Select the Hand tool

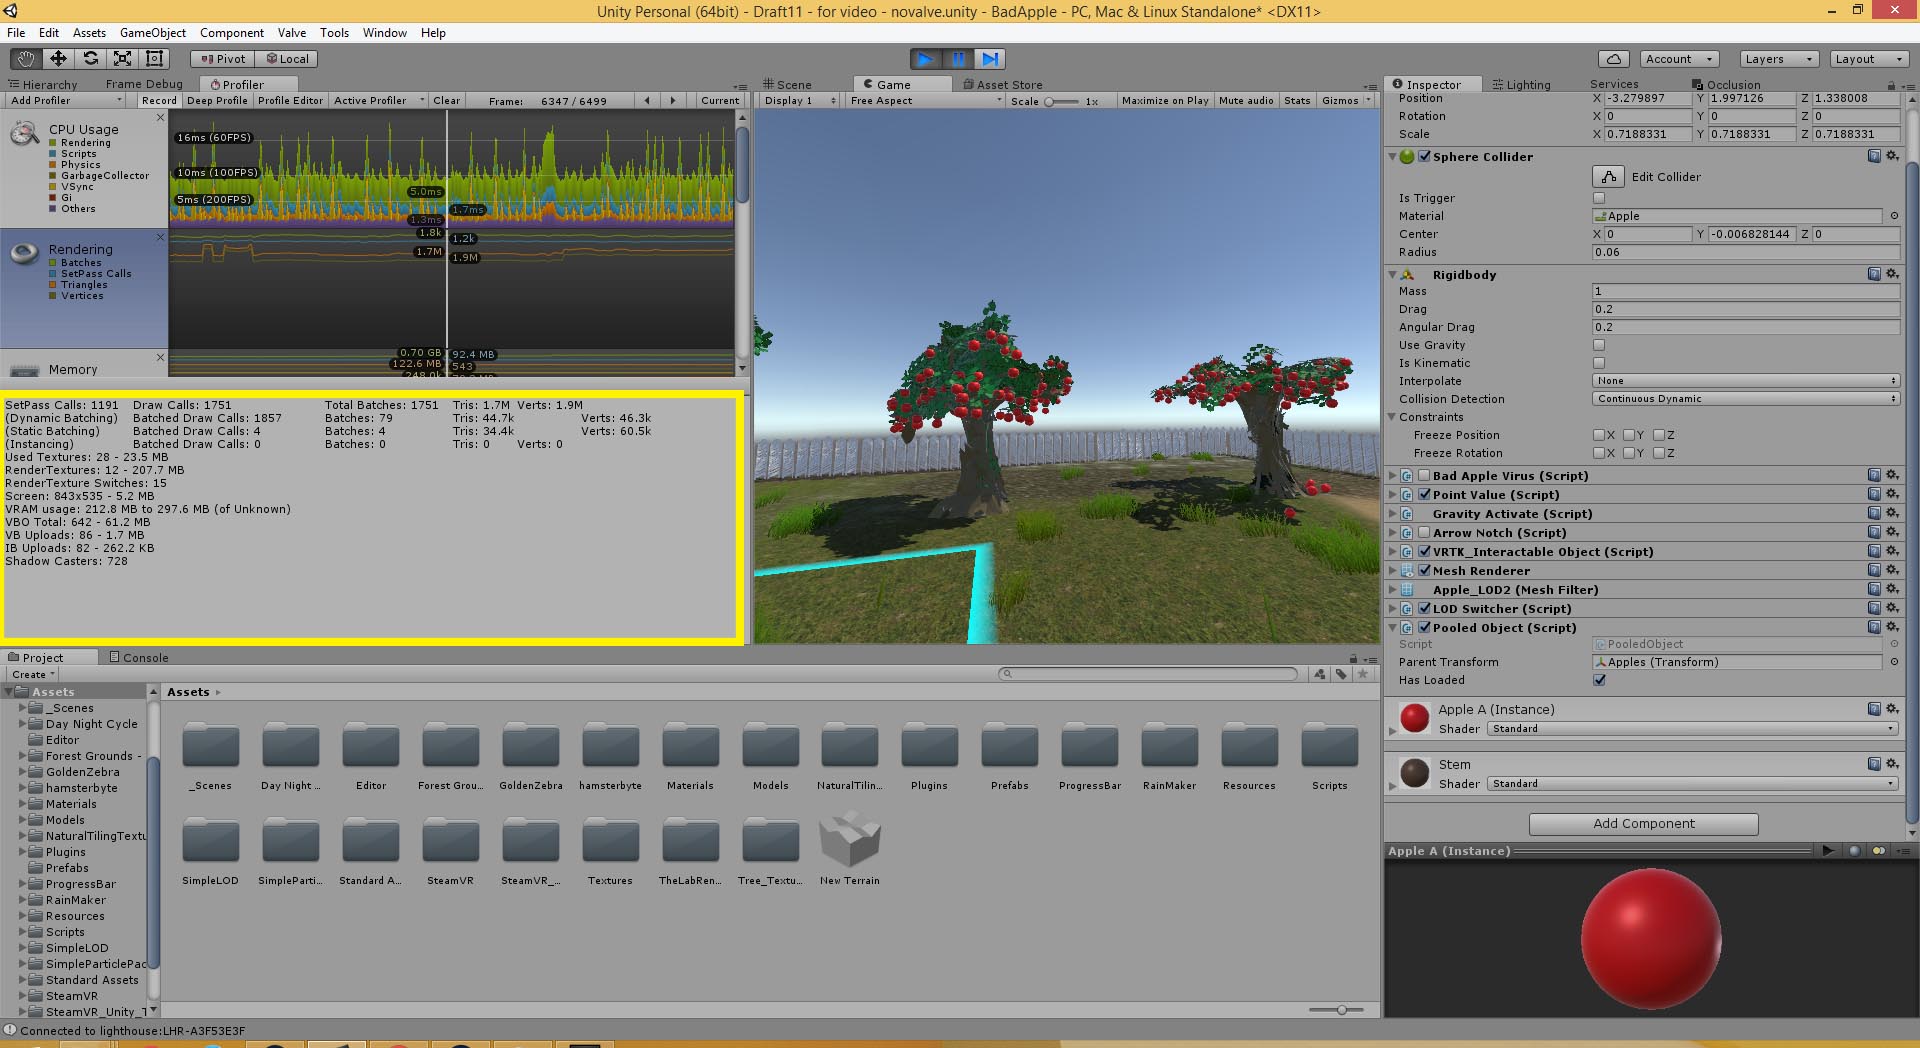(x=27, y=59)
